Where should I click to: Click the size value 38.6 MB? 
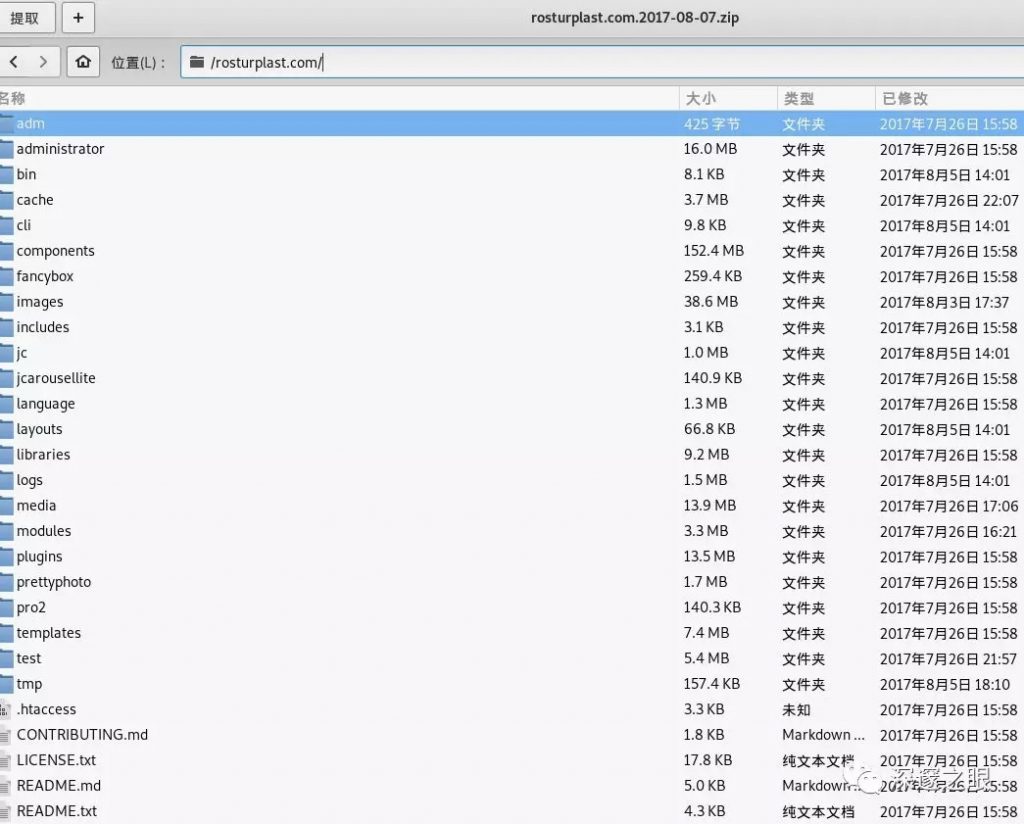[x=711, y=302]
